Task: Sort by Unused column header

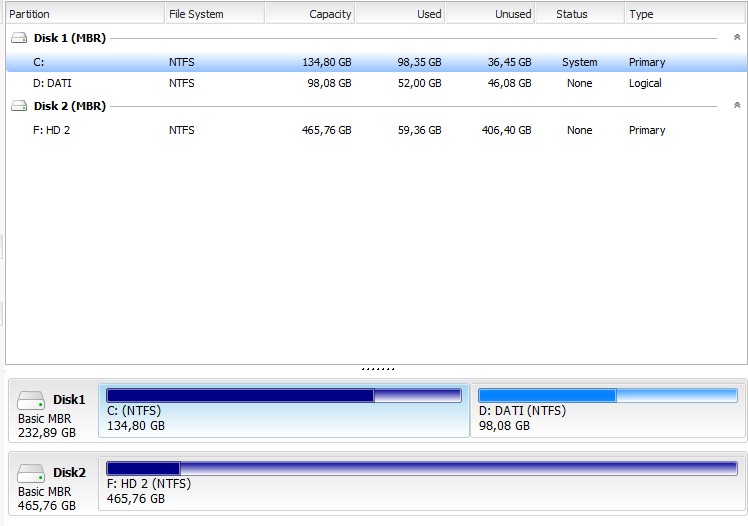Action: (x=490, y=14)
